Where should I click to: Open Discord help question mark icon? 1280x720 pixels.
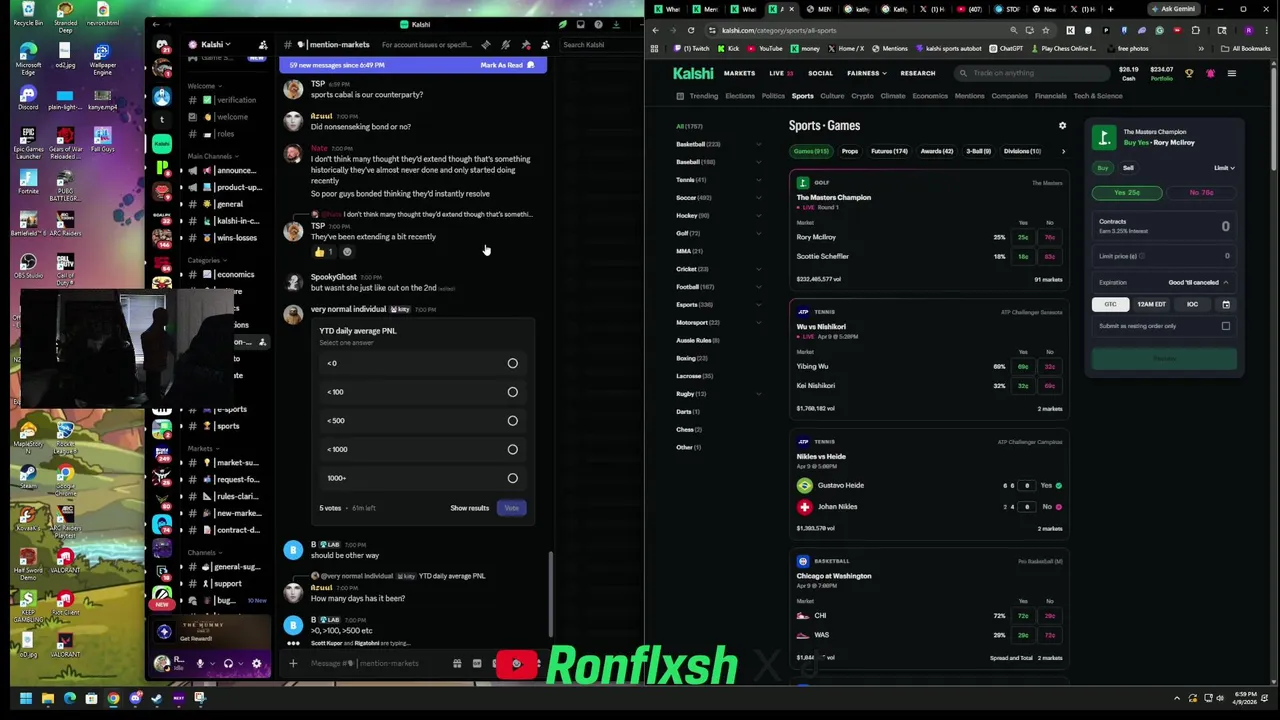(598, 25)
